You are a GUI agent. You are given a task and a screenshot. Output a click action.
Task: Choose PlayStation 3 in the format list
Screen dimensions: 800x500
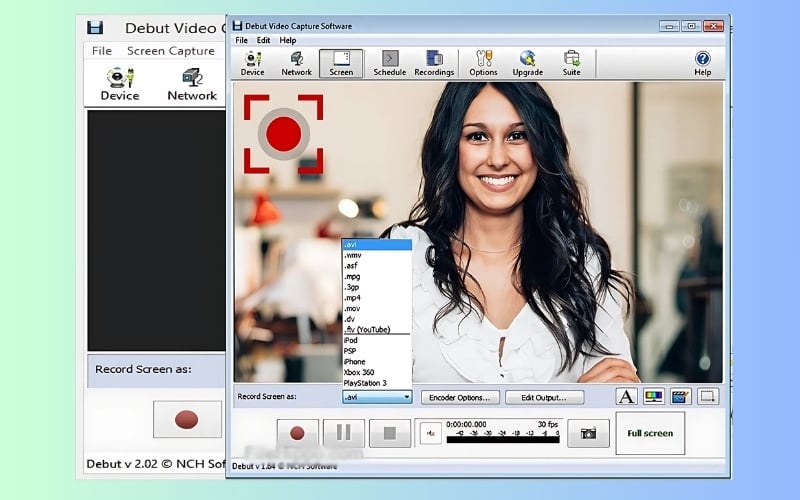(x=377, y=383)
